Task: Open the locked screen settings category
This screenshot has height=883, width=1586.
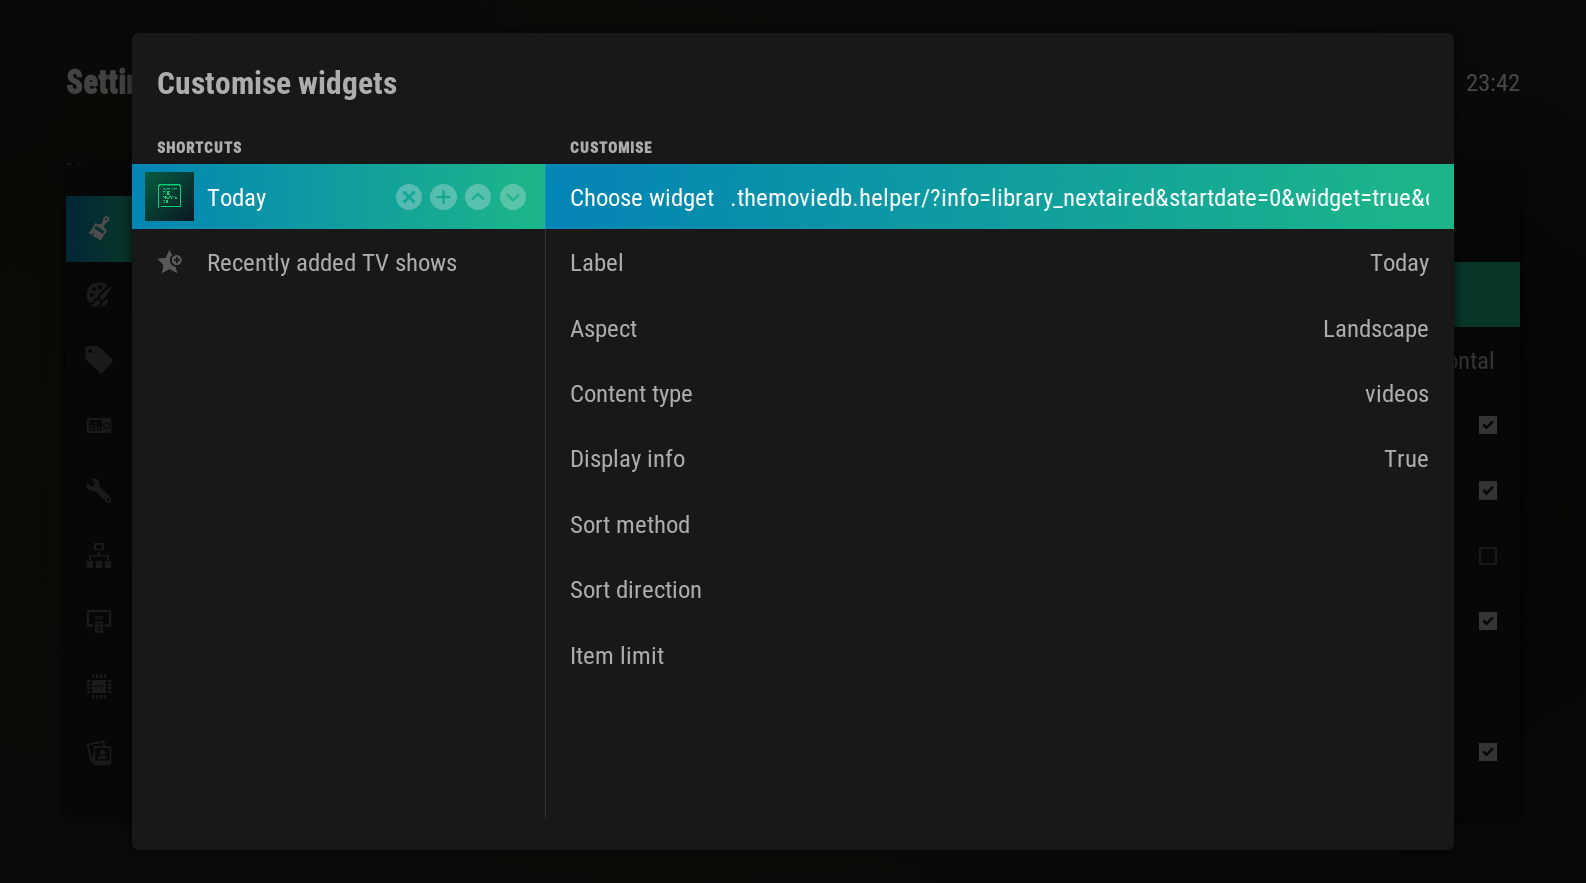Action: click(x=99, y=621)
